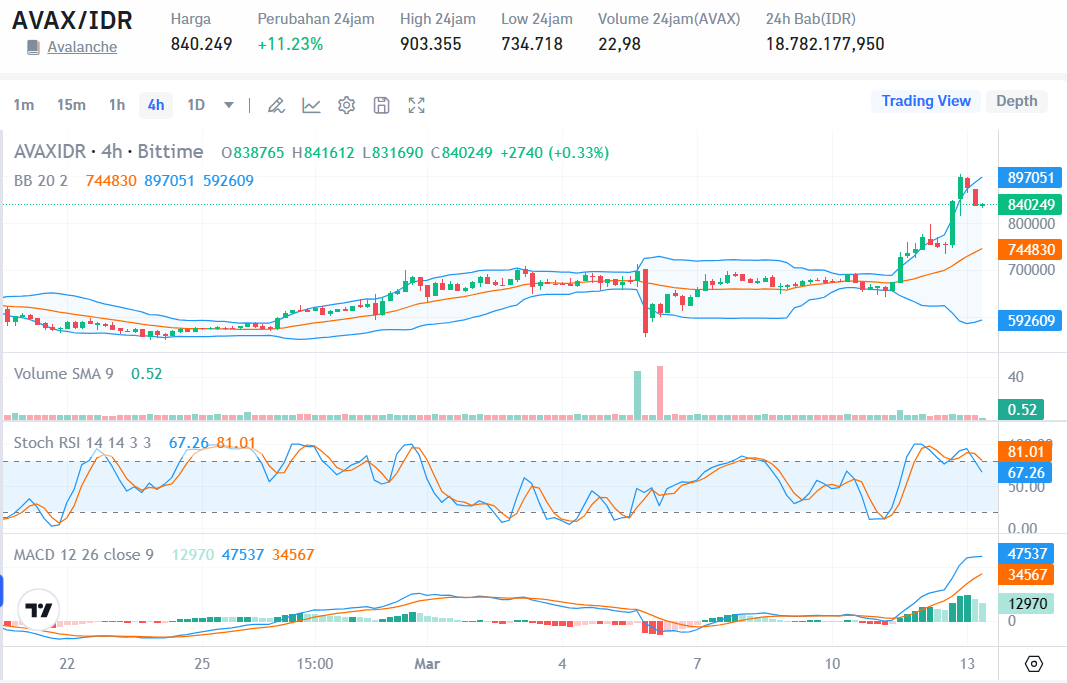Click the High 24jam value 903.355
Viewport: 1067px width, 683px height.
click(x=431, y=44)
